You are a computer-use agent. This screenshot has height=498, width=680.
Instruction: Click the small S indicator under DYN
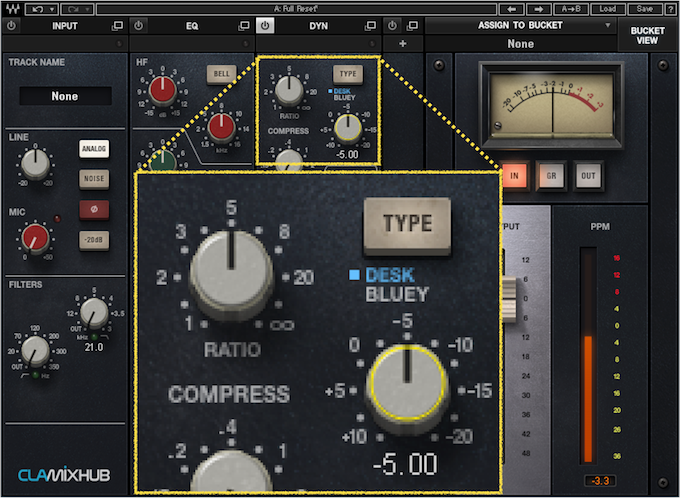372,43
